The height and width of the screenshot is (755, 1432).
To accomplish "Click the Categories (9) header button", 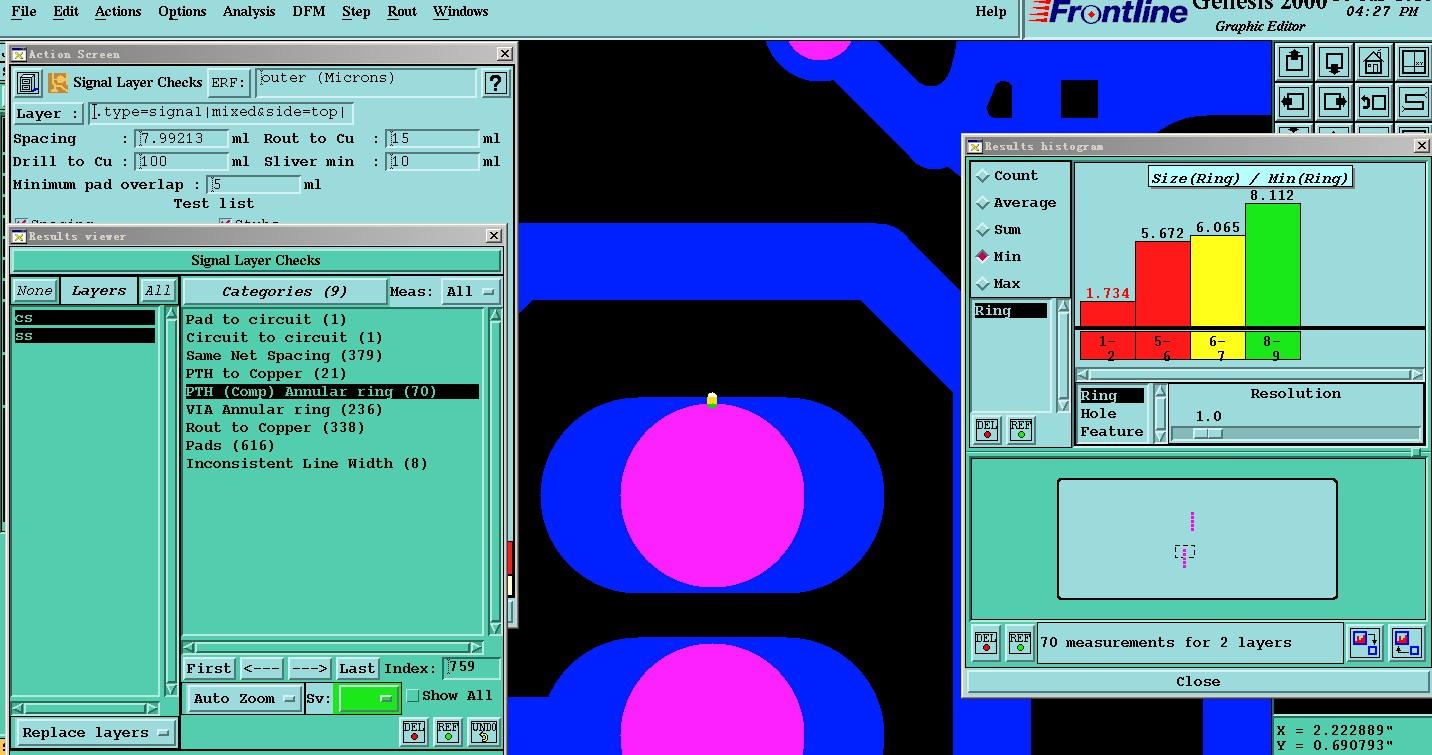I will pyautogui.click(x=285, y=292).
